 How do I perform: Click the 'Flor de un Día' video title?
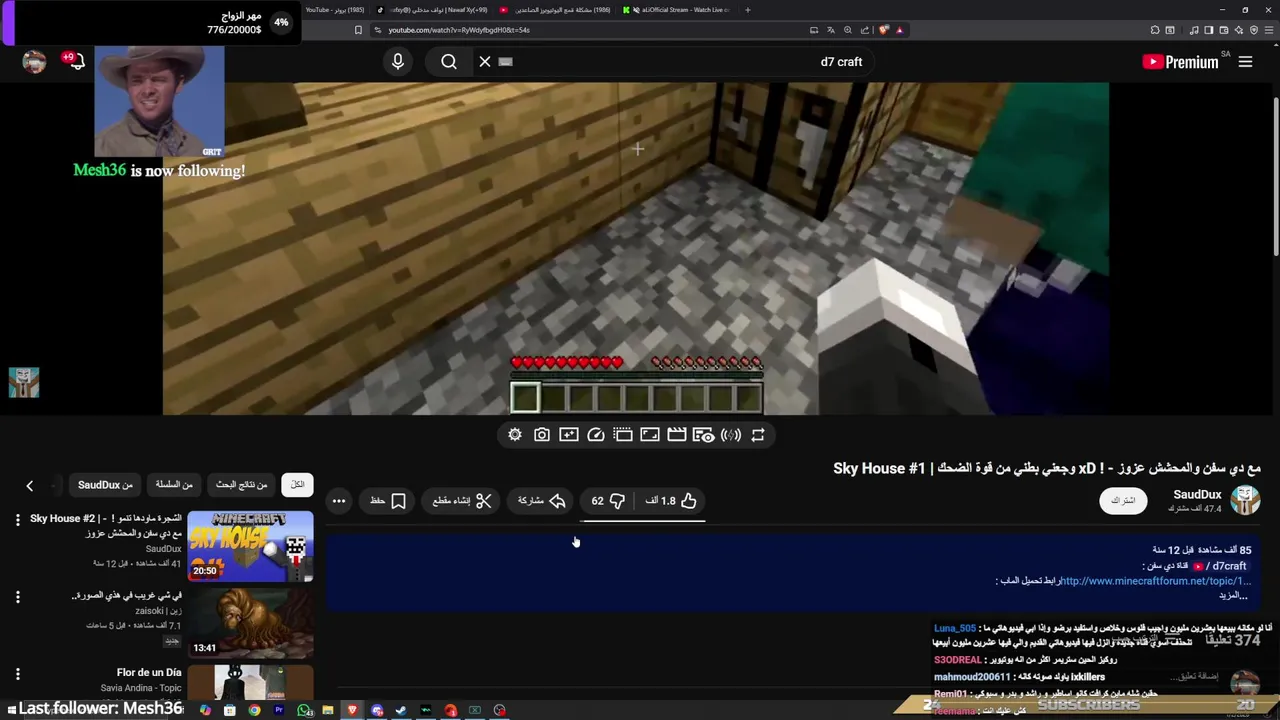(x=149, y=673)
